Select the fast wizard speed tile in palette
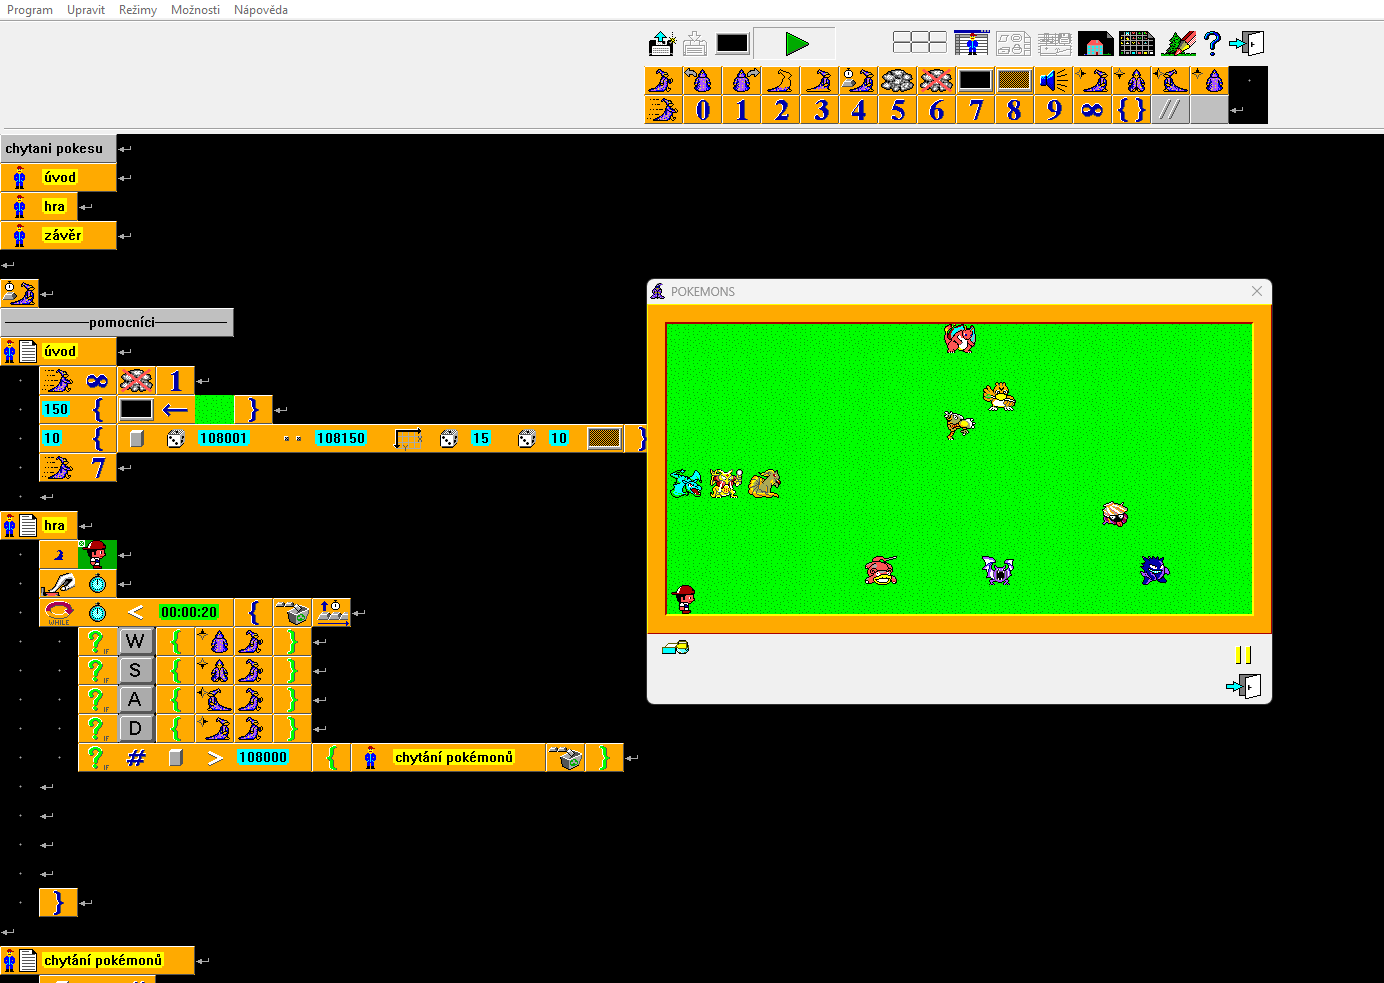This screenshot has width=1384, height=983. tap(664, 110)
